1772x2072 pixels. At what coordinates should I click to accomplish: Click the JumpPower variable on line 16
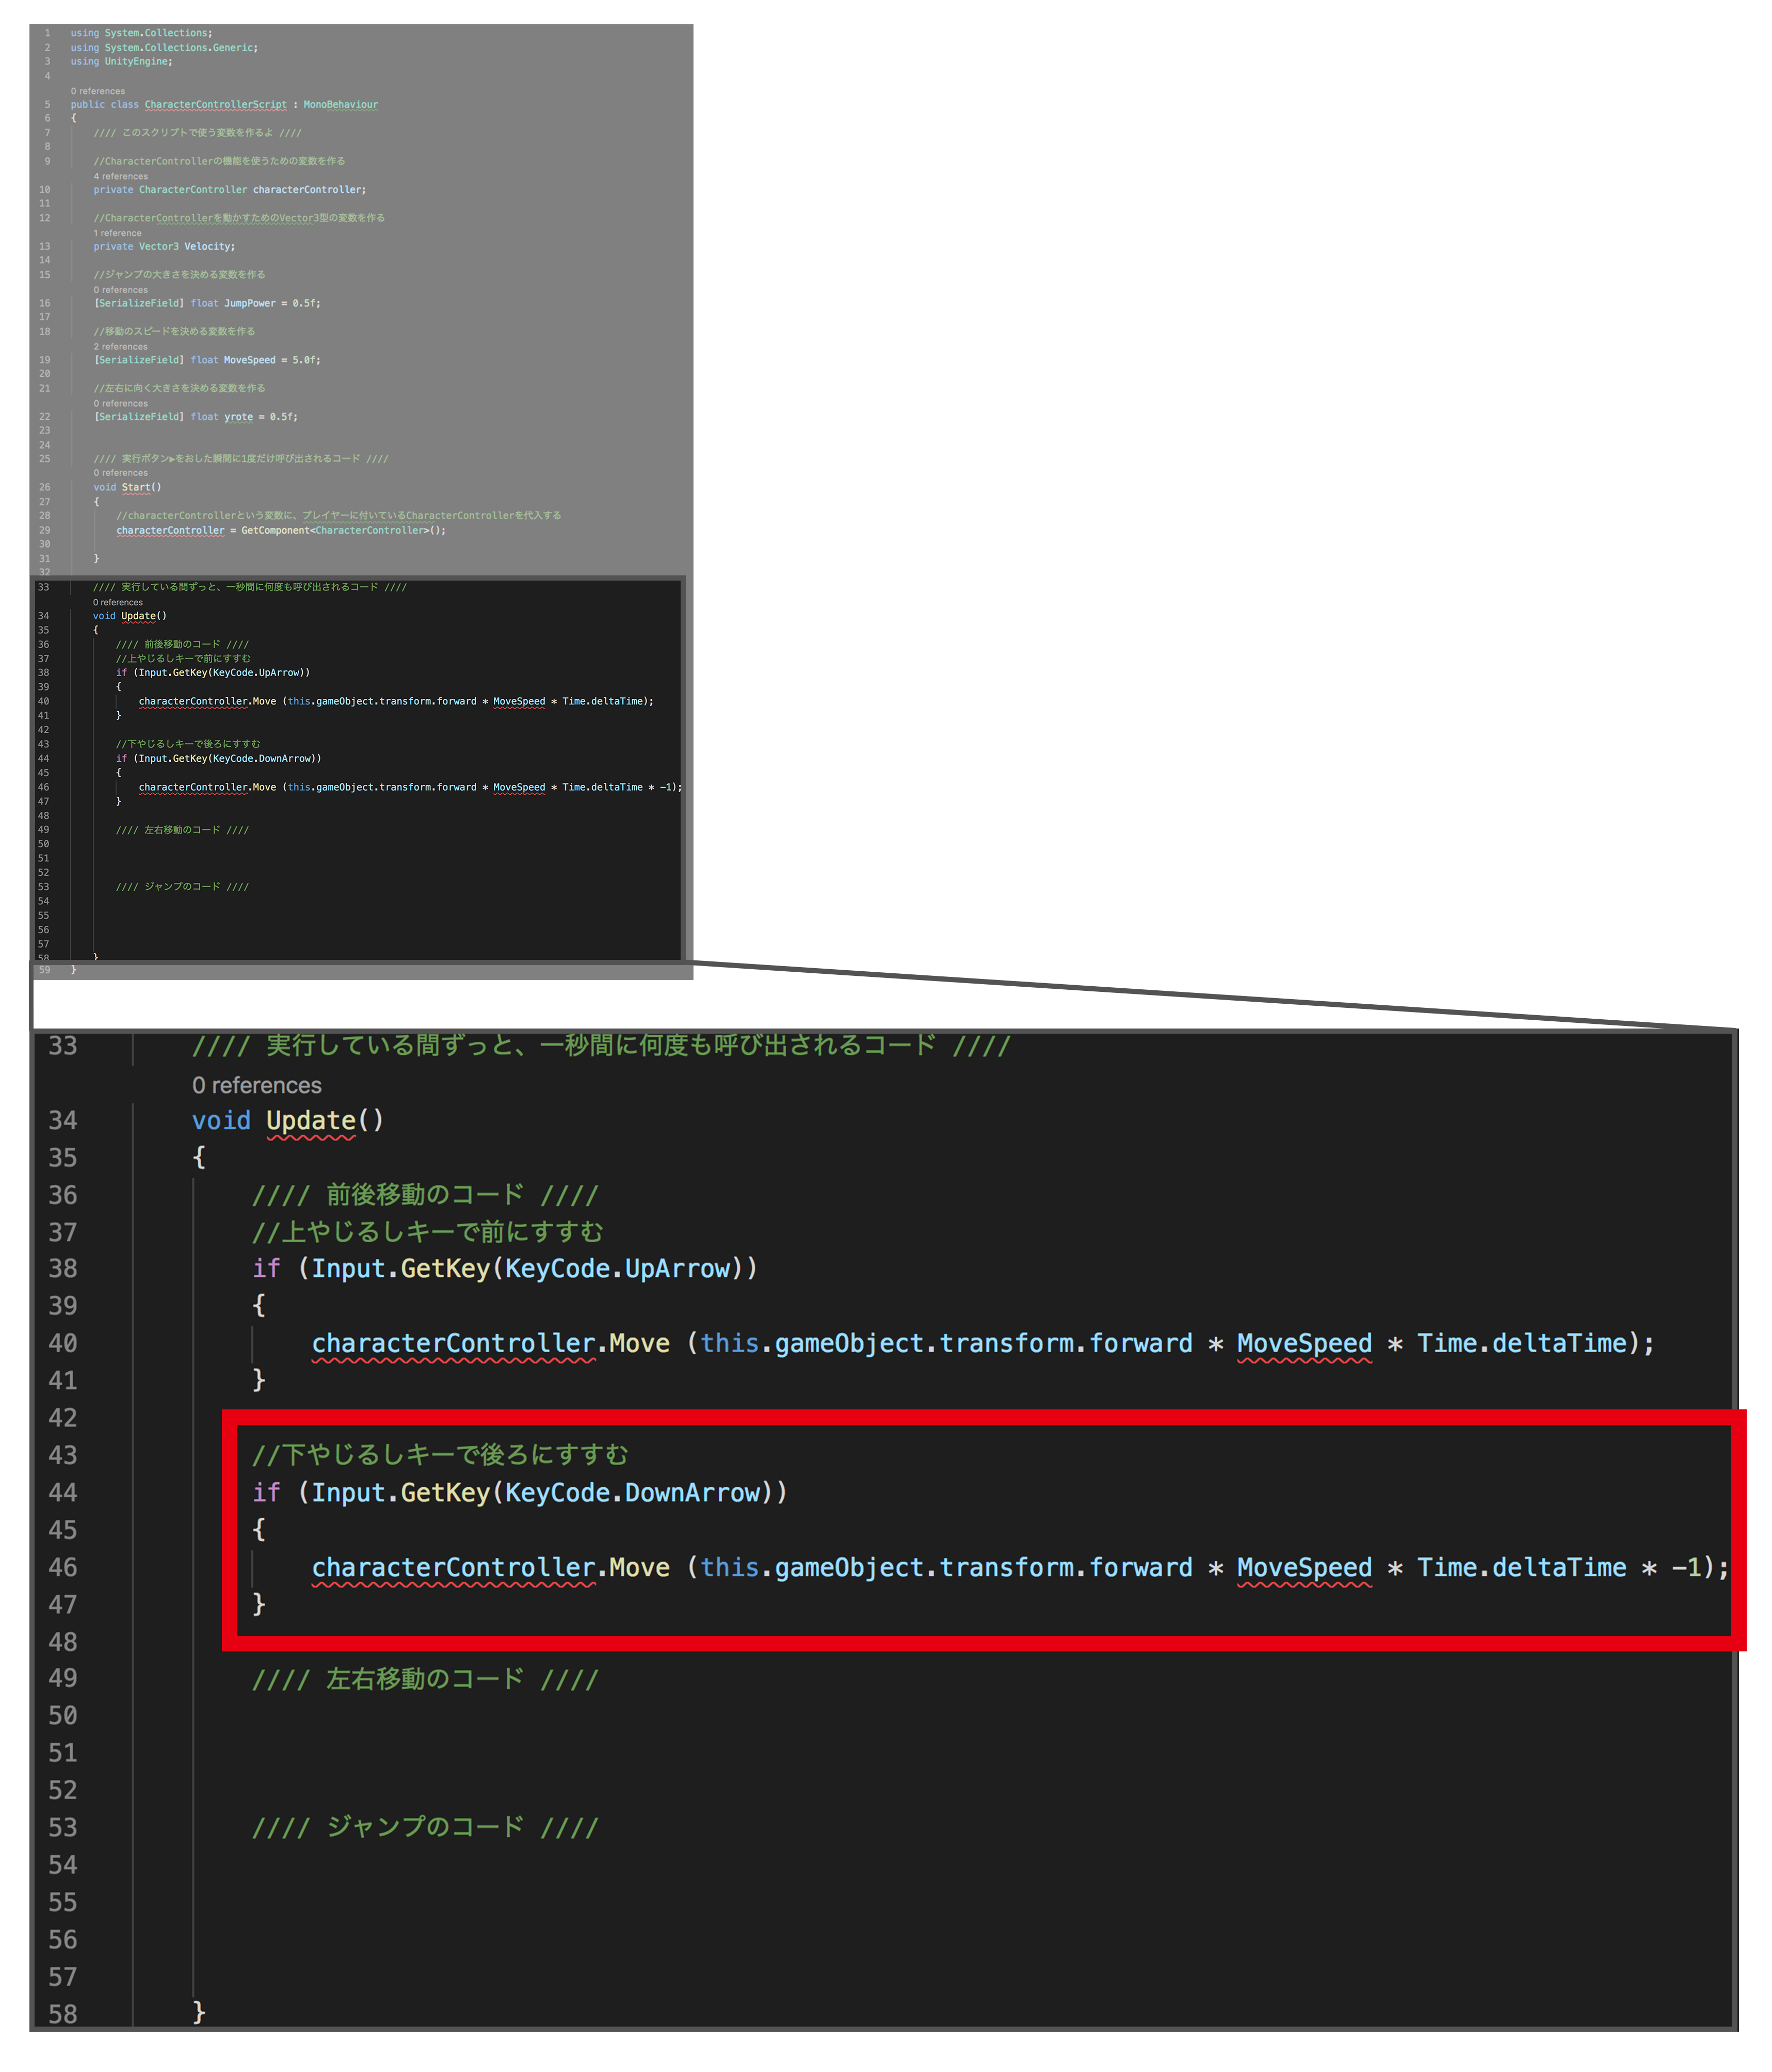[249, 303]
